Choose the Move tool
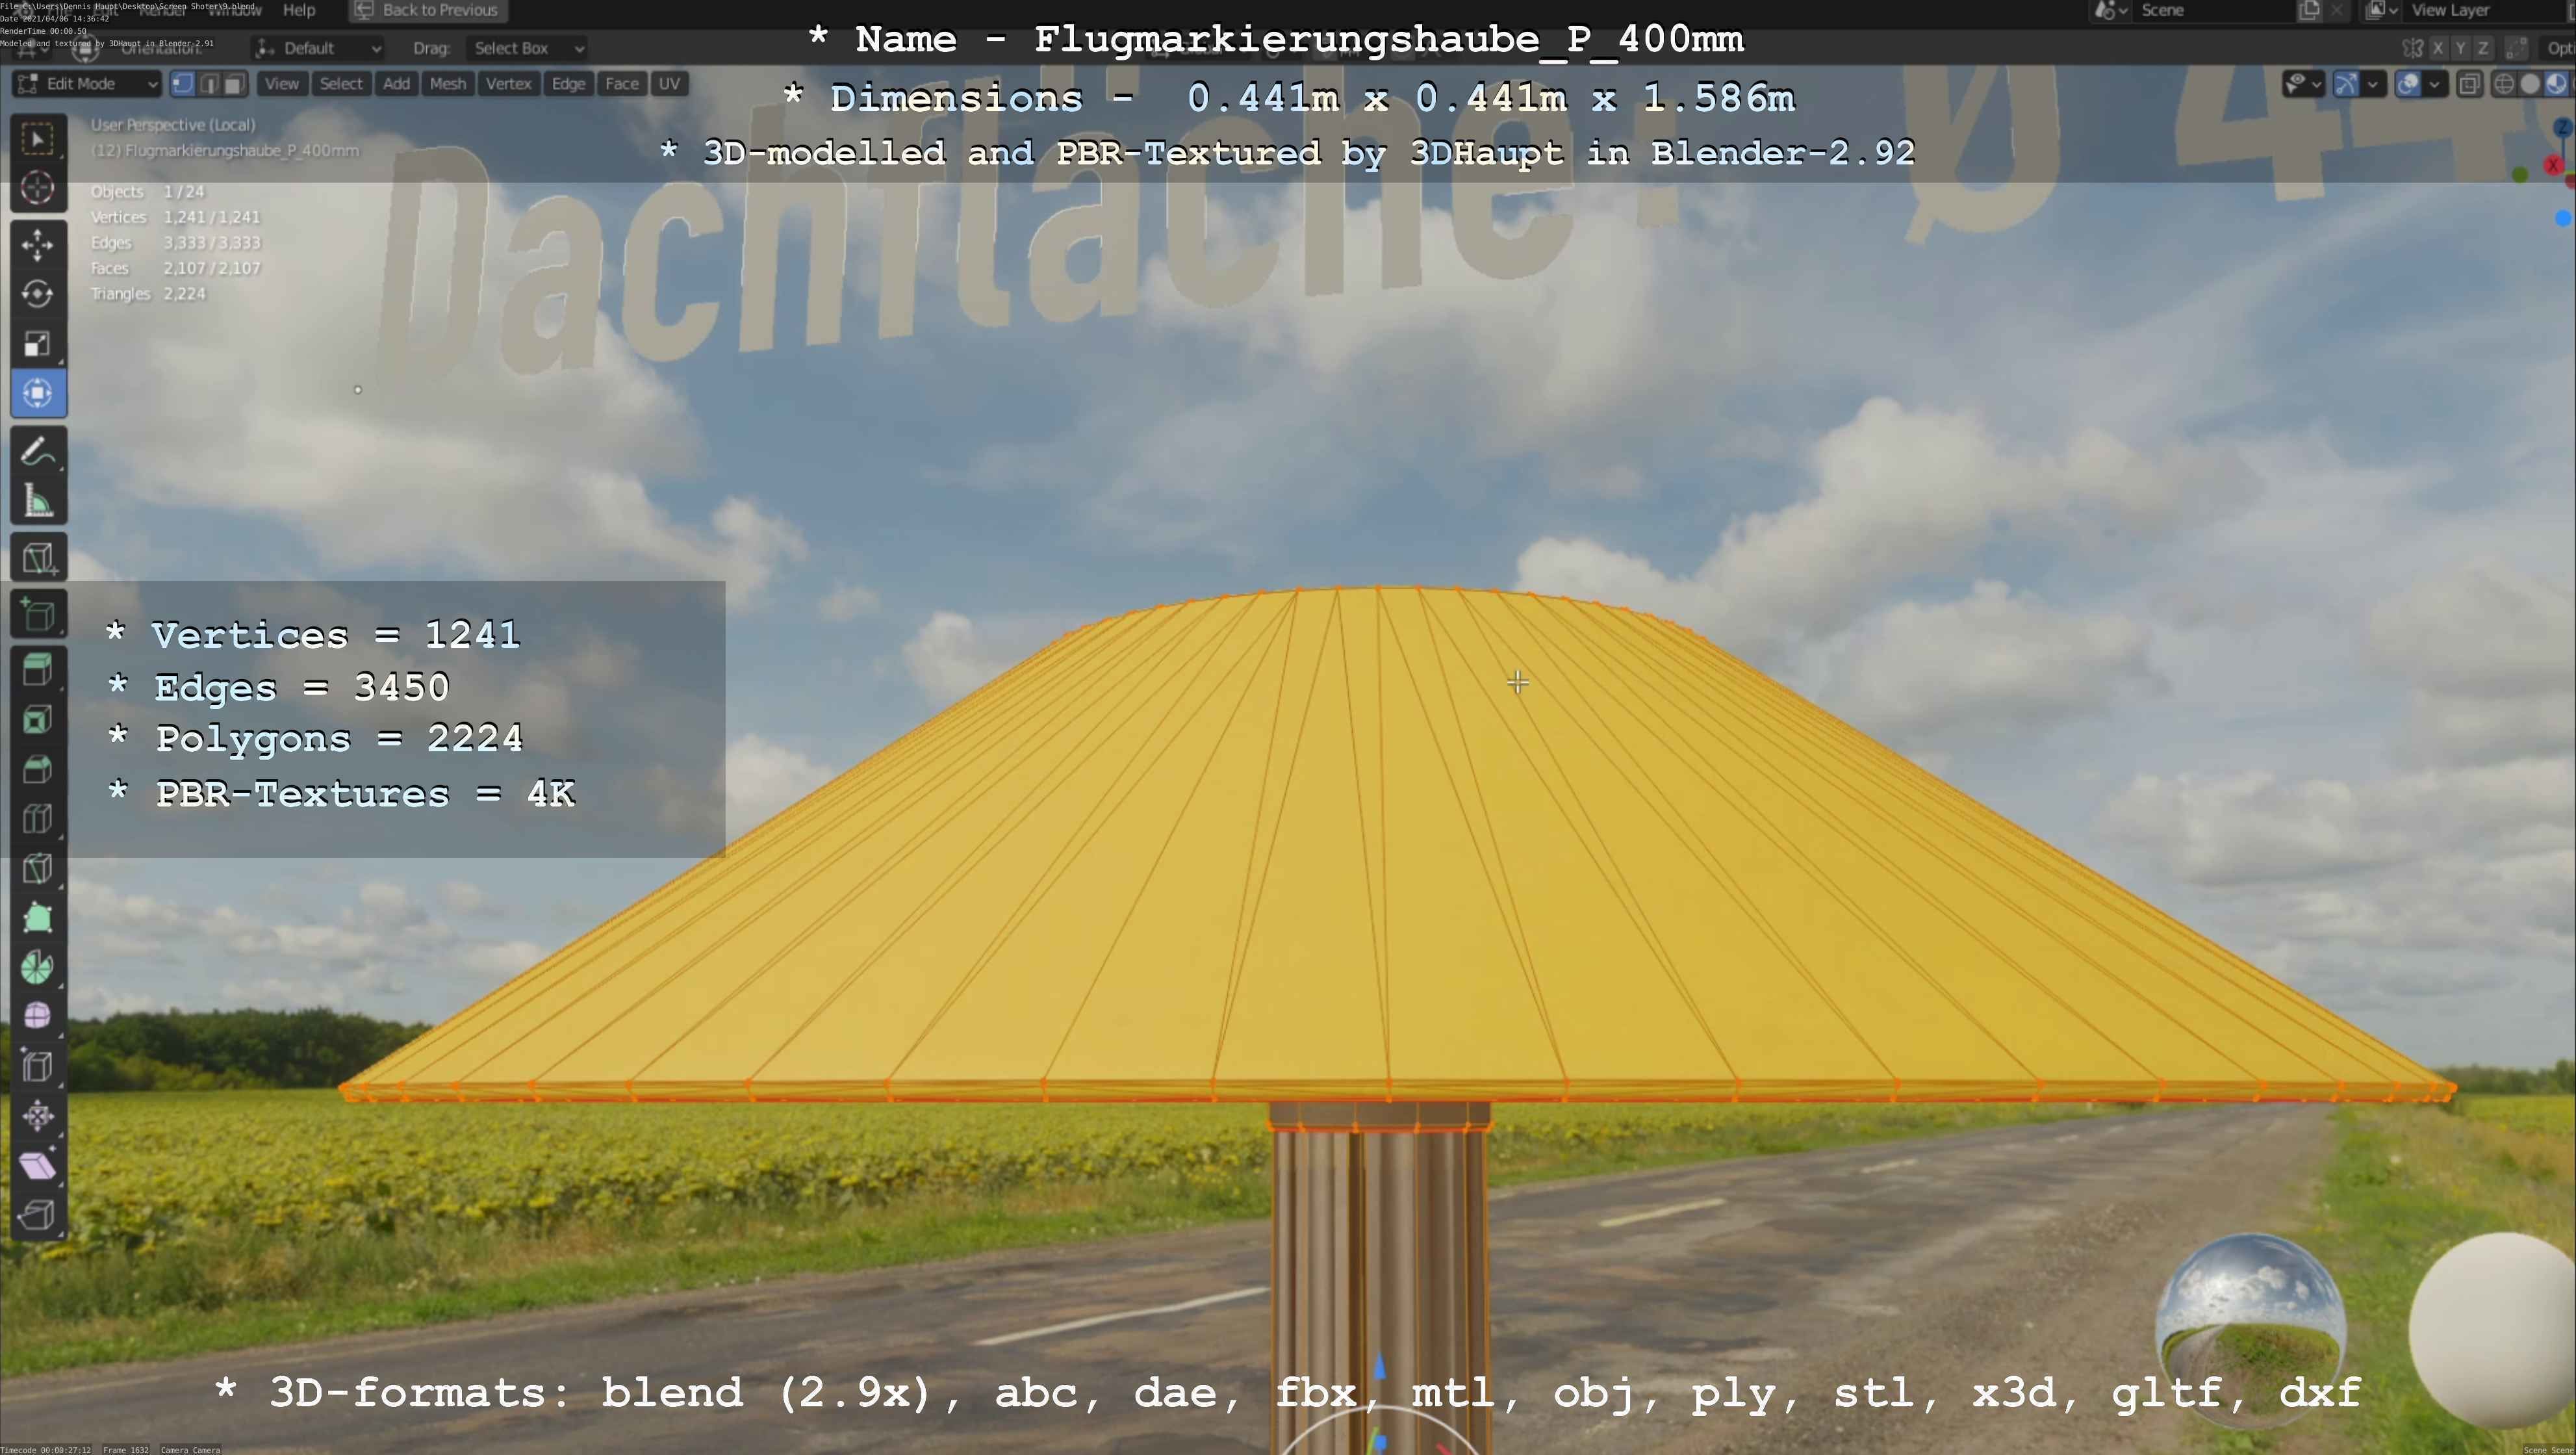Image resolution: width=2576 pixels, height=1455 pixels. [38, 245]
